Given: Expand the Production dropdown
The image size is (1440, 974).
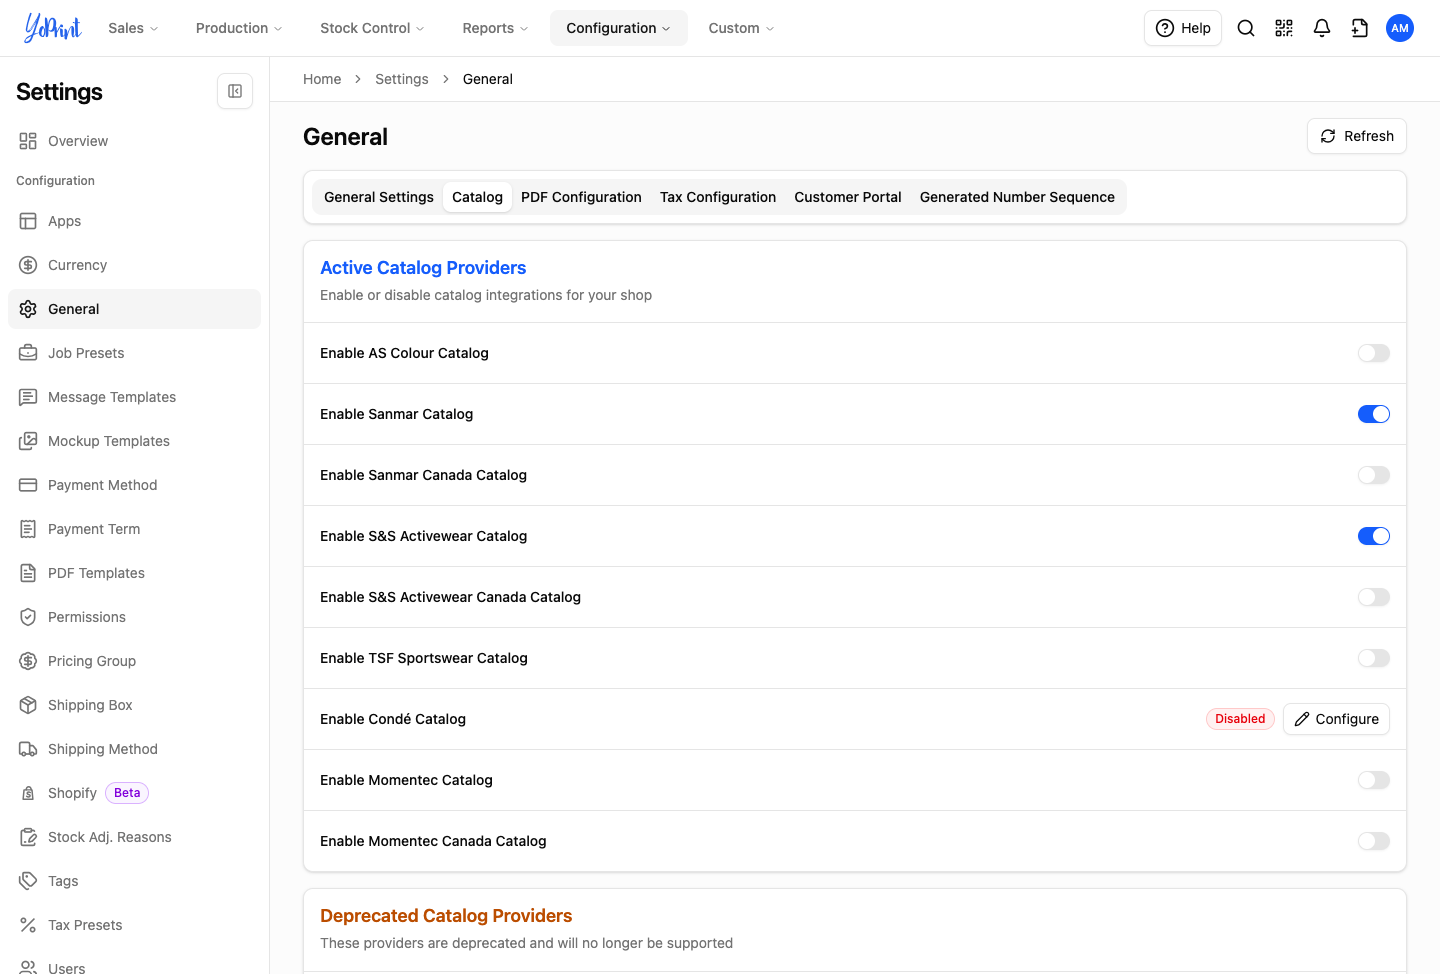Looking at the screenshot, I should coord(239,28).
